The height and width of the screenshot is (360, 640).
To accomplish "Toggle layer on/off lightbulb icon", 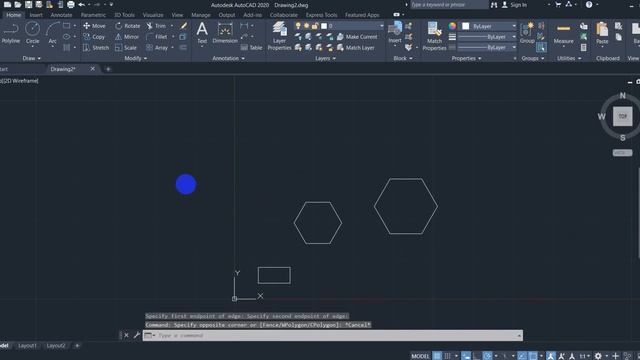I will coord(298,26).
